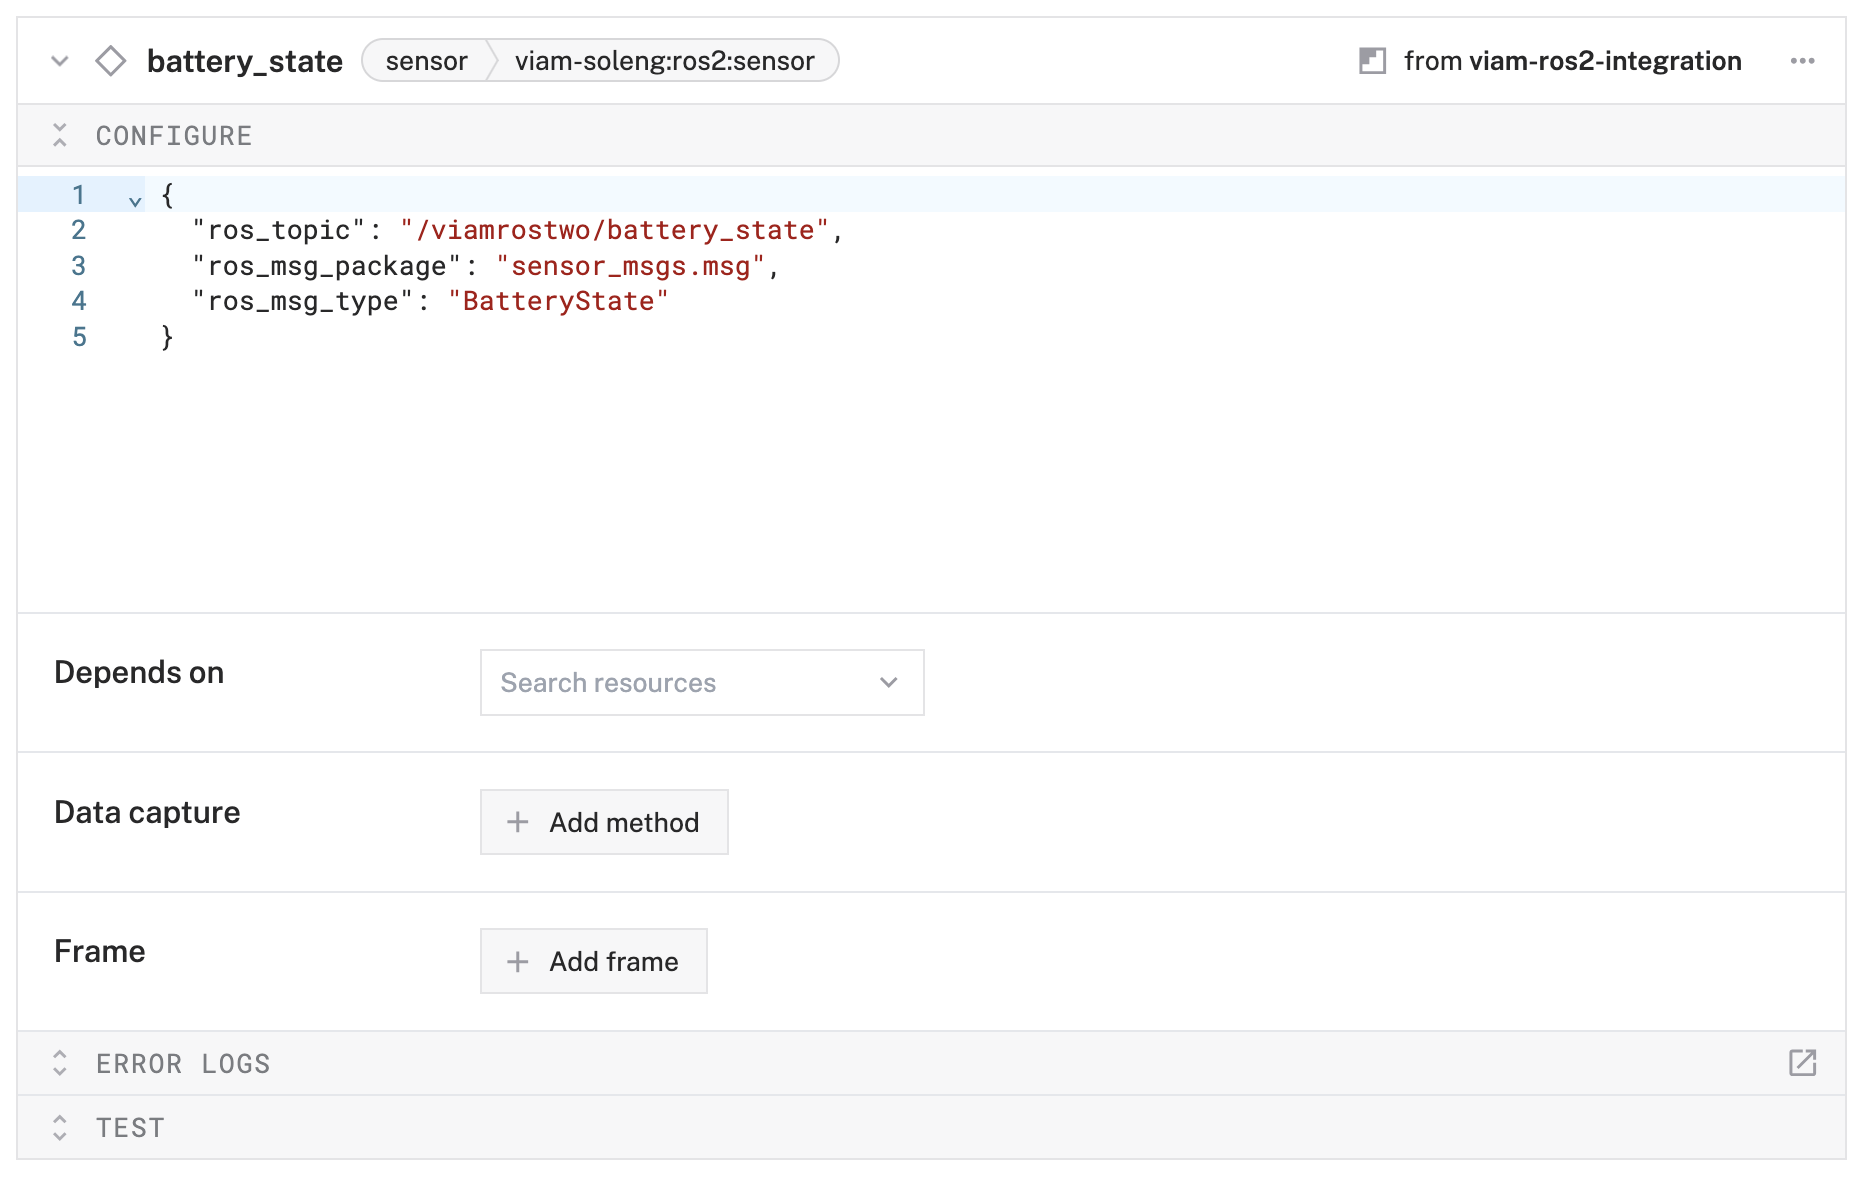Open error logs in a new window icon

[x=1802, y=1063]
